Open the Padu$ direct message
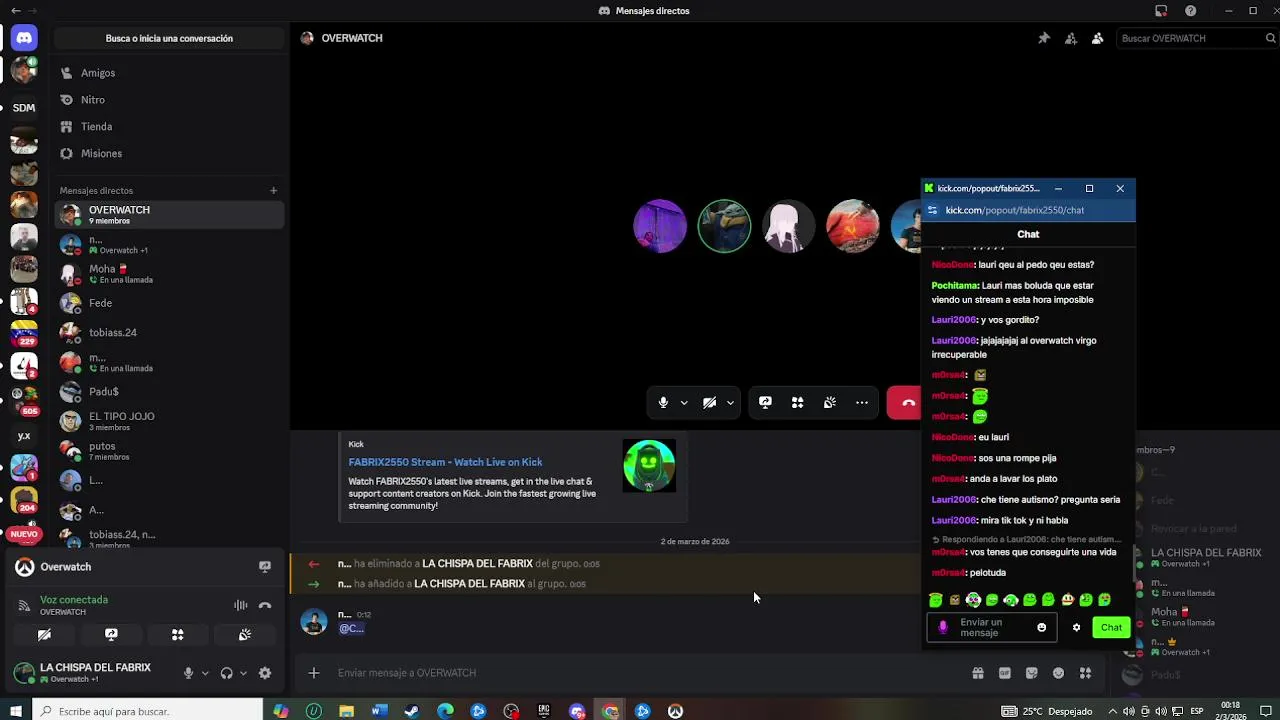The width and height of the screenshot is (1280, 720). tap(169, 391)
